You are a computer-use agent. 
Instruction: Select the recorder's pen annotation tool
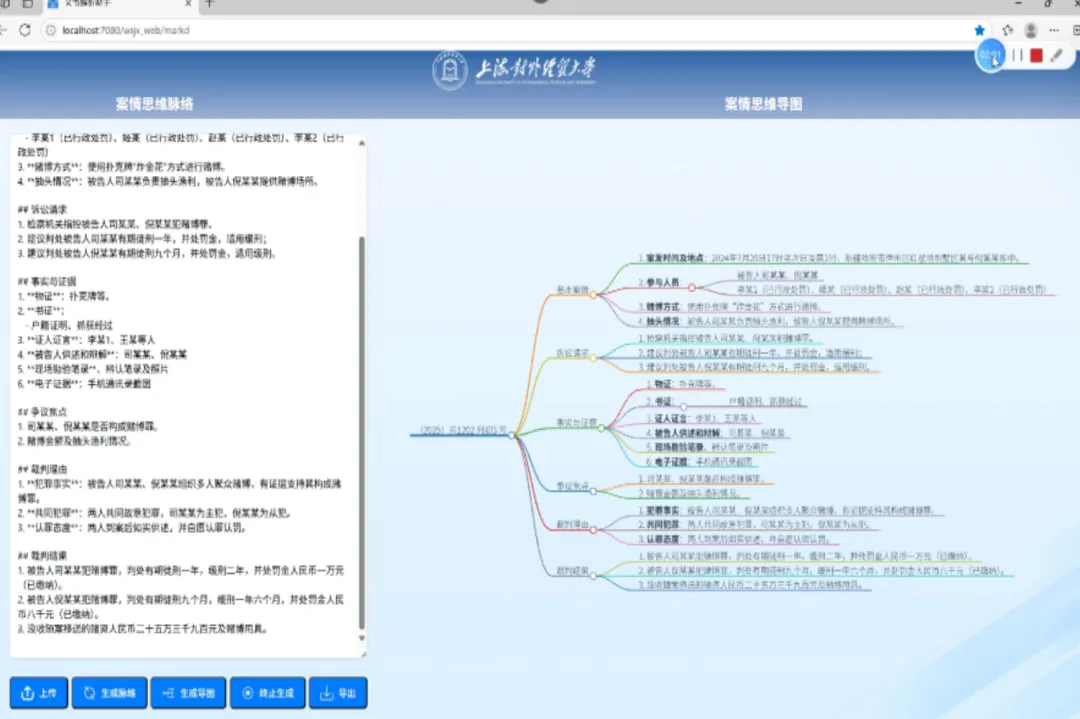(1057, 55)
